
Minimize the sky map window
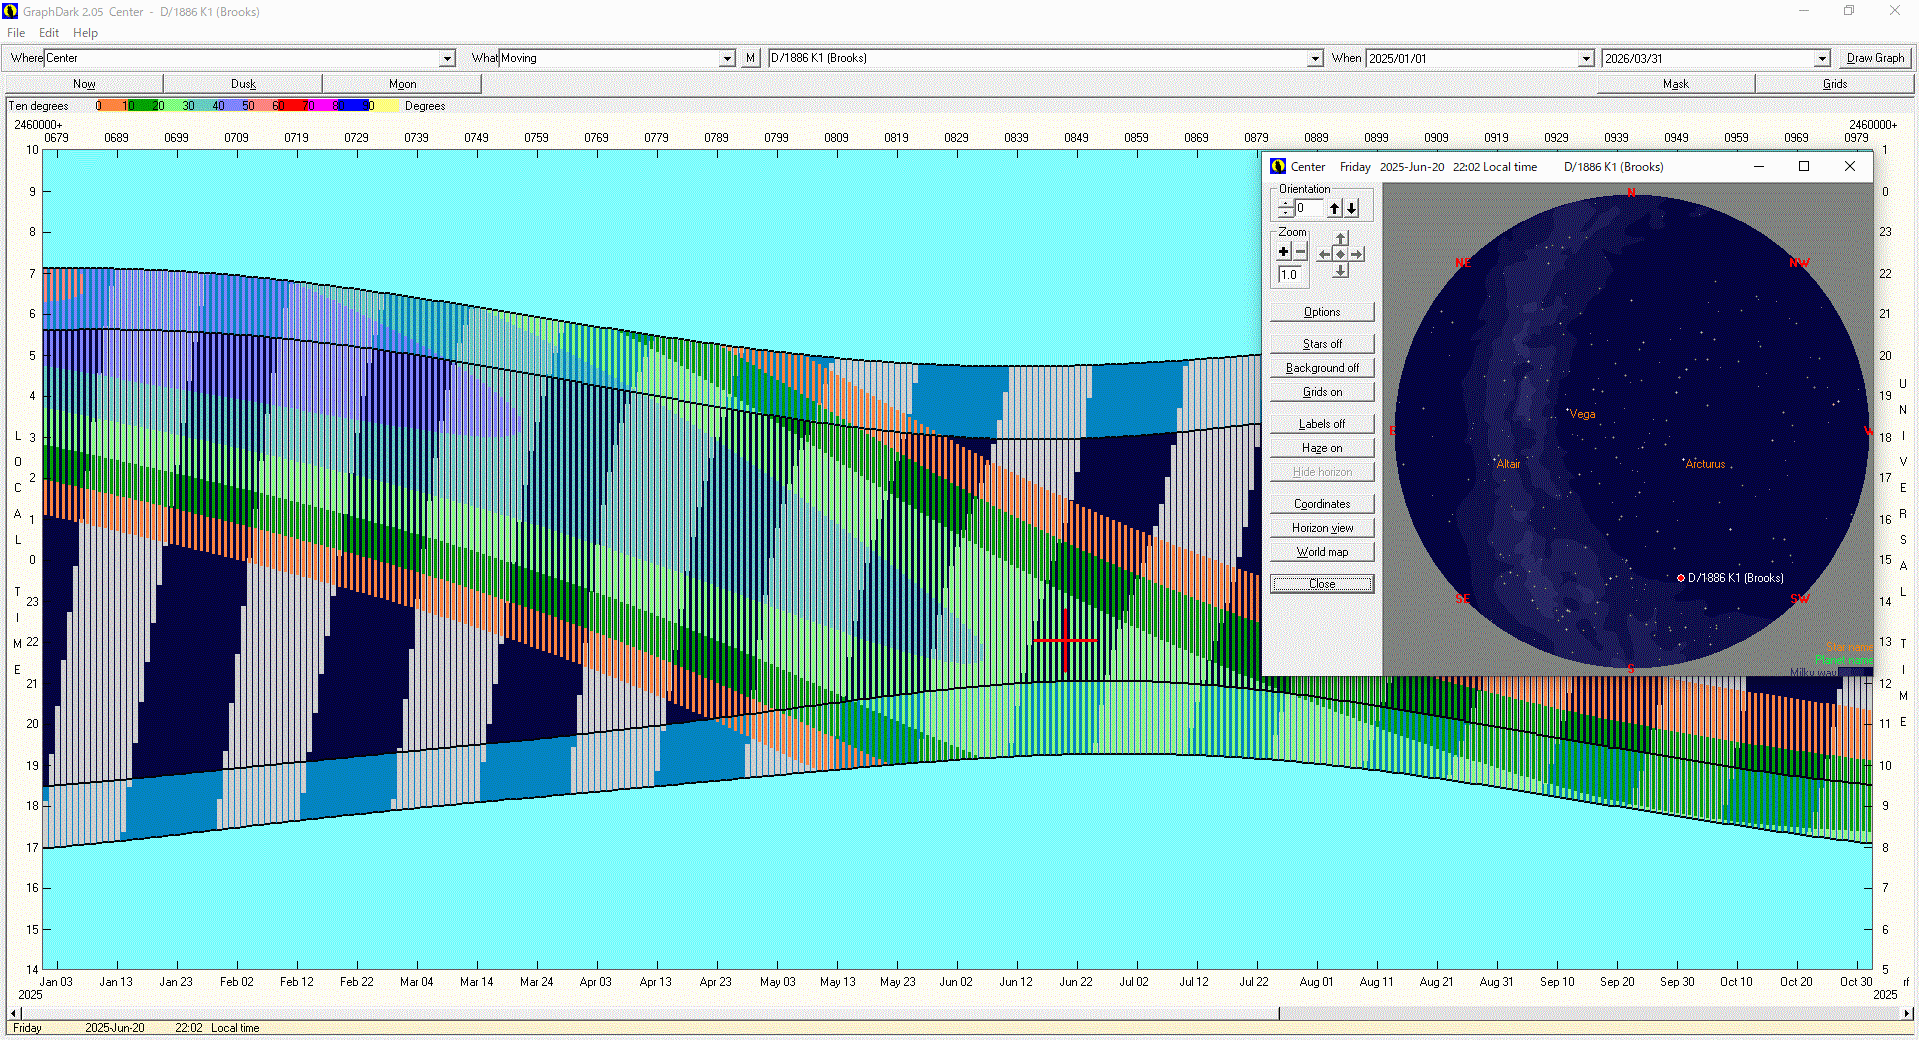1758,166
